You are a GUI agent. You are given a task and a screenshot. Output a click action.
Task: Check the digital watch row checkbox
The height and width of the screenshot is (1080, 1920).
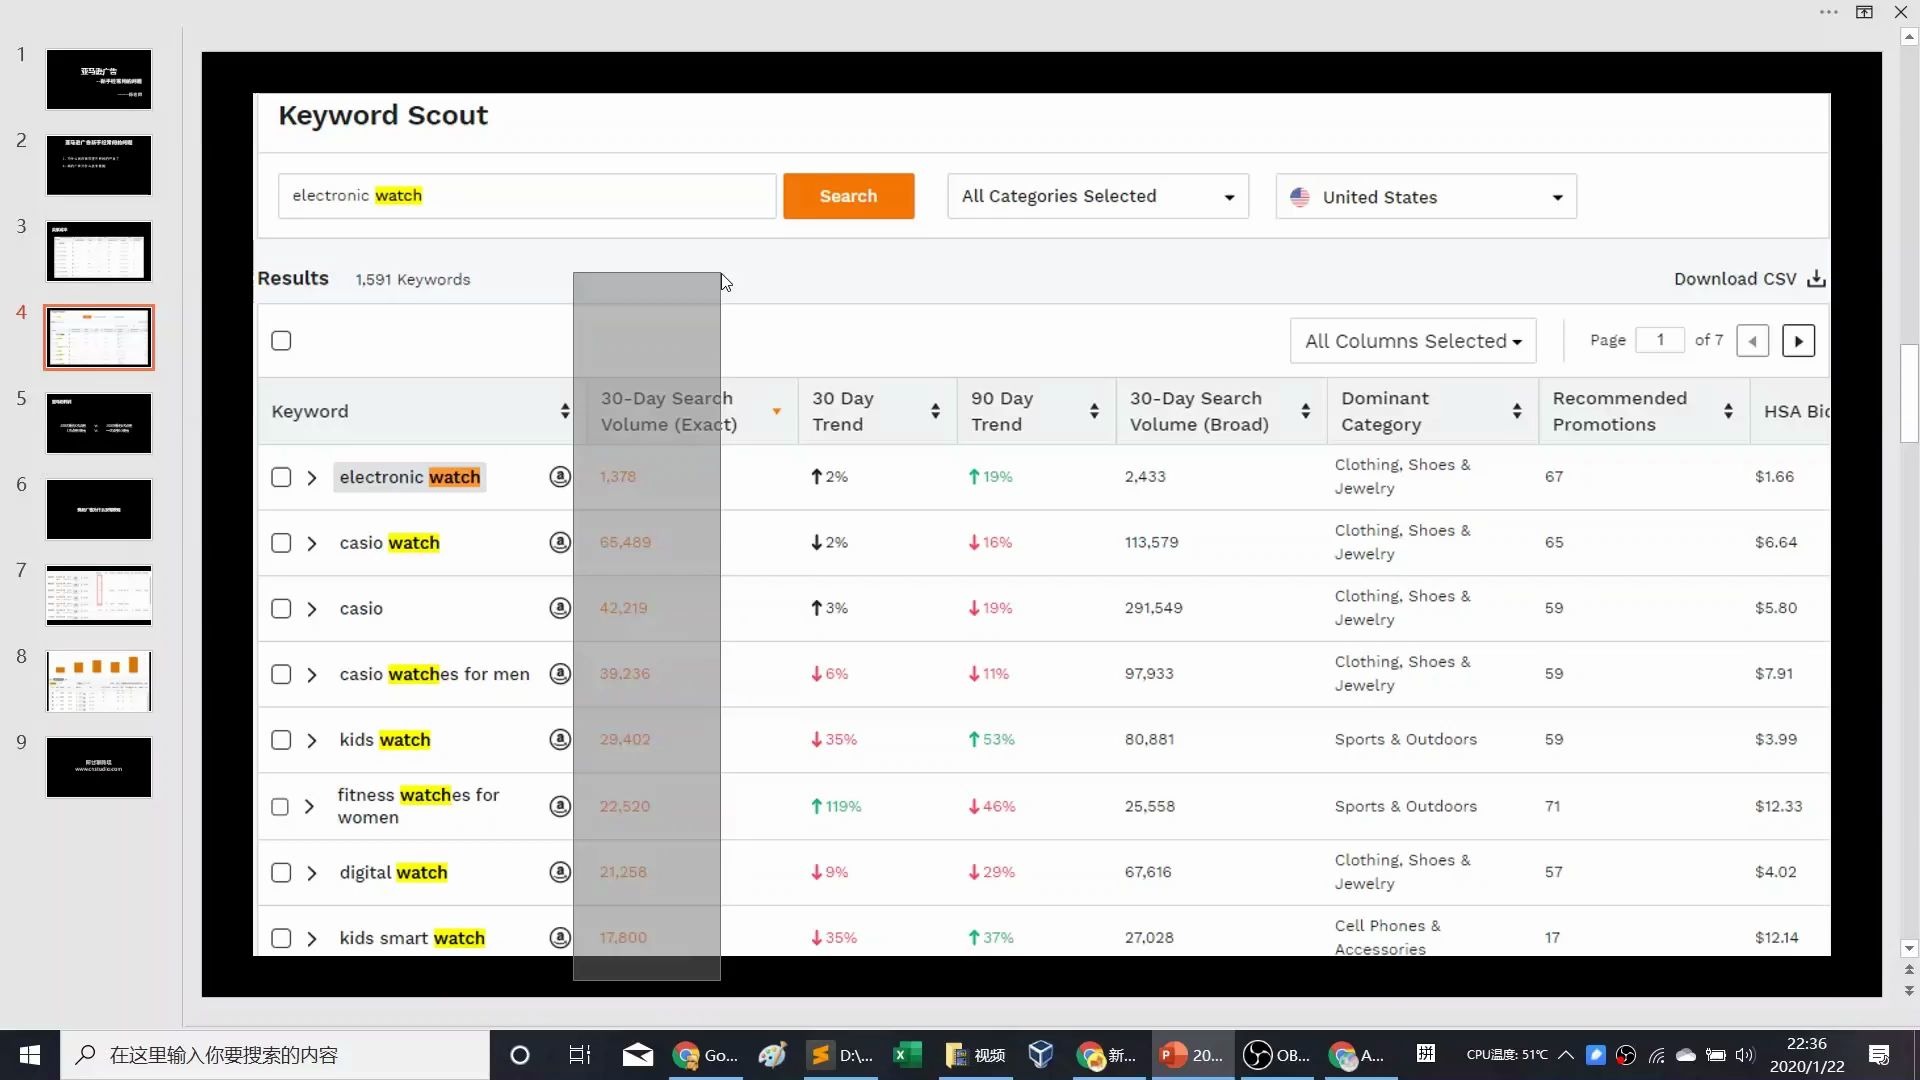[x=281, y=873]
